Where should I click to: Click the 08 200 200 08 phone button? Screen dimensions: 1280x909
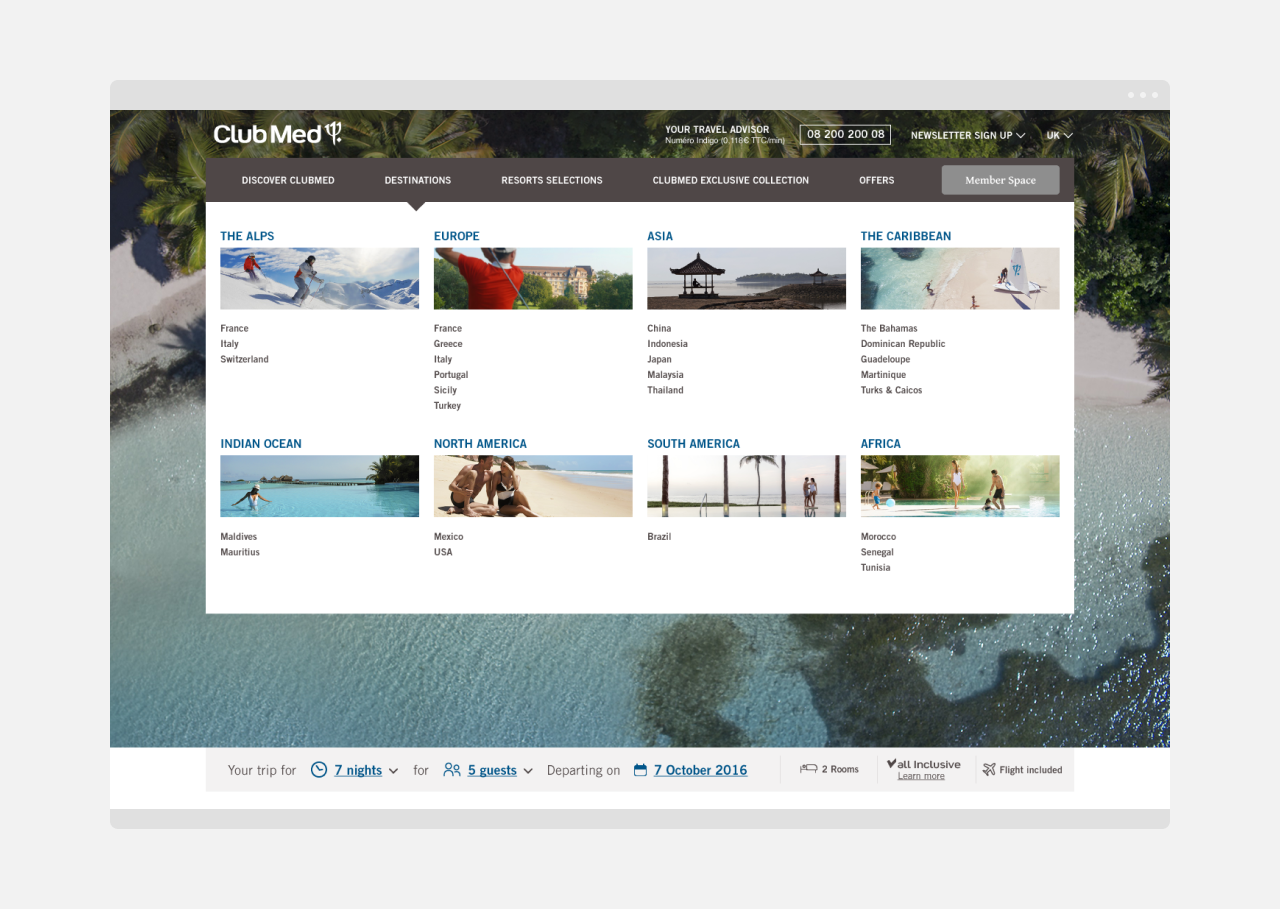coord(845,134)
